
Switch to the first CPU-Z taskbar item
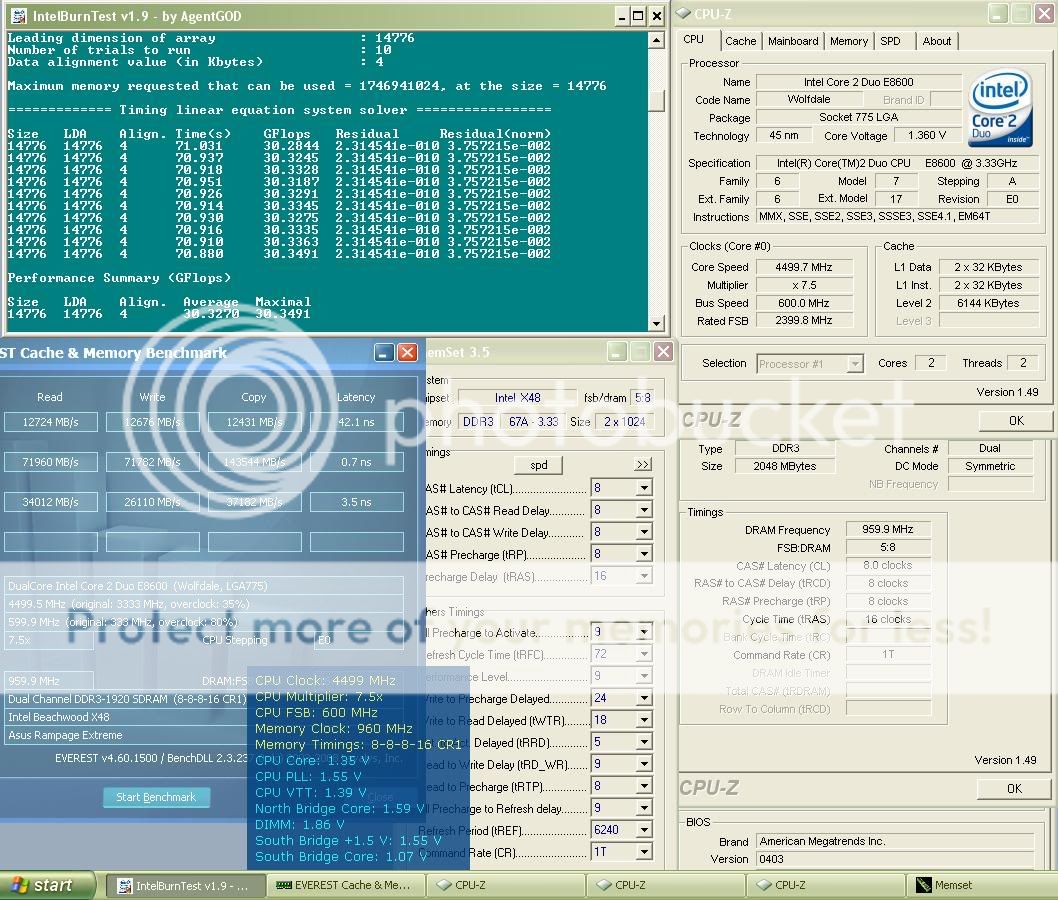tap(505, 885)
